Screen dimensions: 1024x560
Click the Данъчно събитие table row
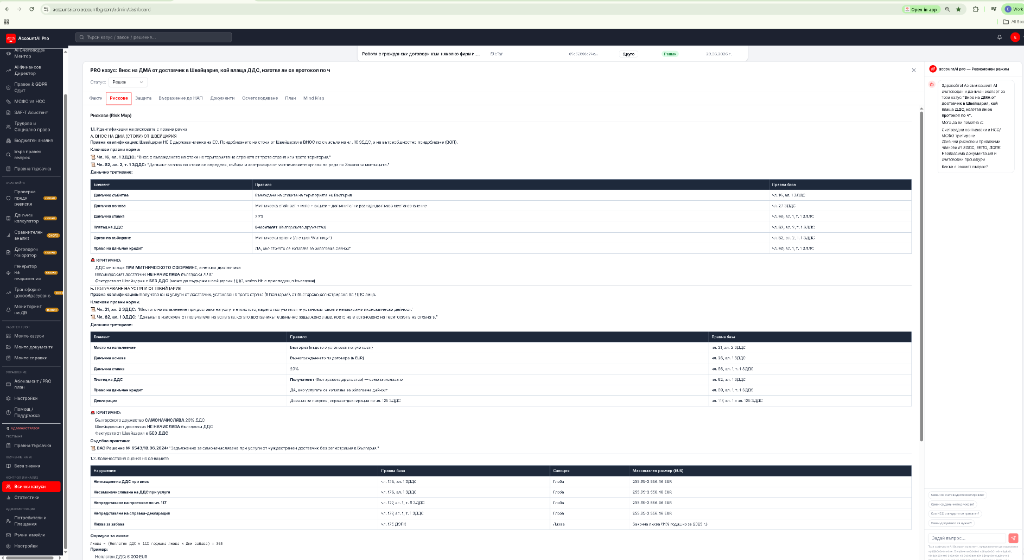click(501, 195)
